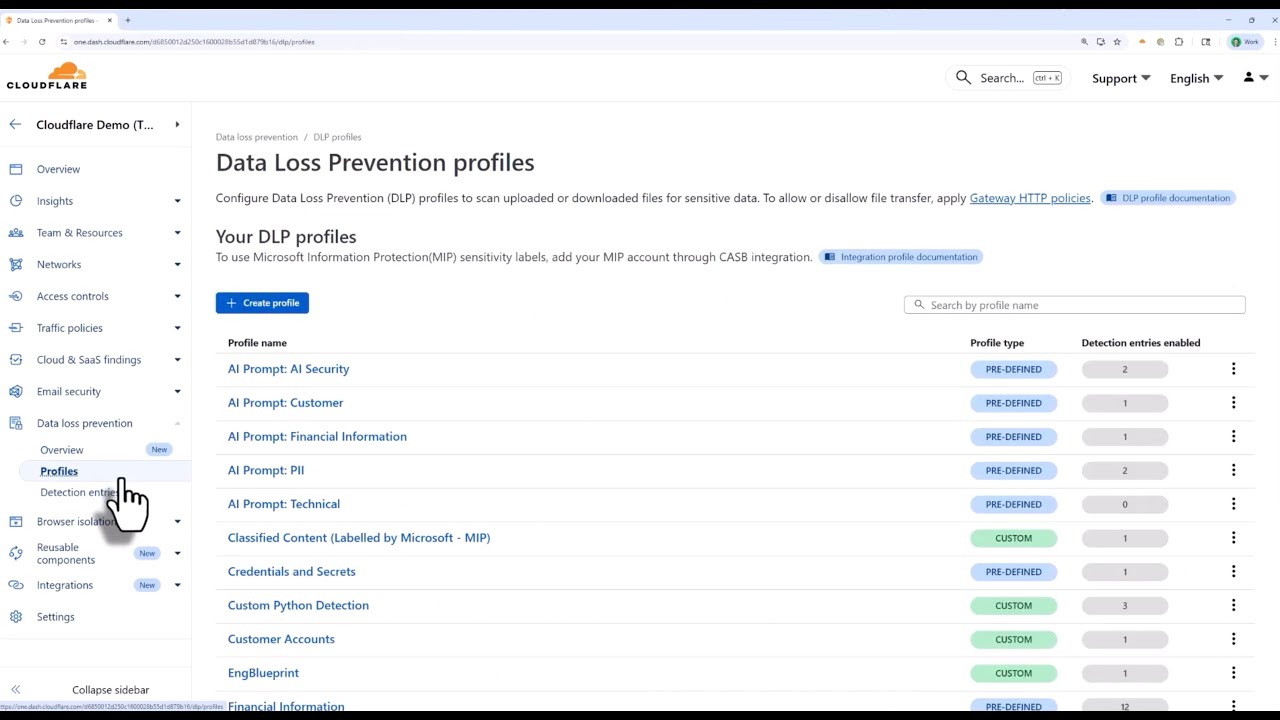This screenshot has height=720, width=1280.
Task: Open the Work browser profile button
Action: coord(1246,42)
